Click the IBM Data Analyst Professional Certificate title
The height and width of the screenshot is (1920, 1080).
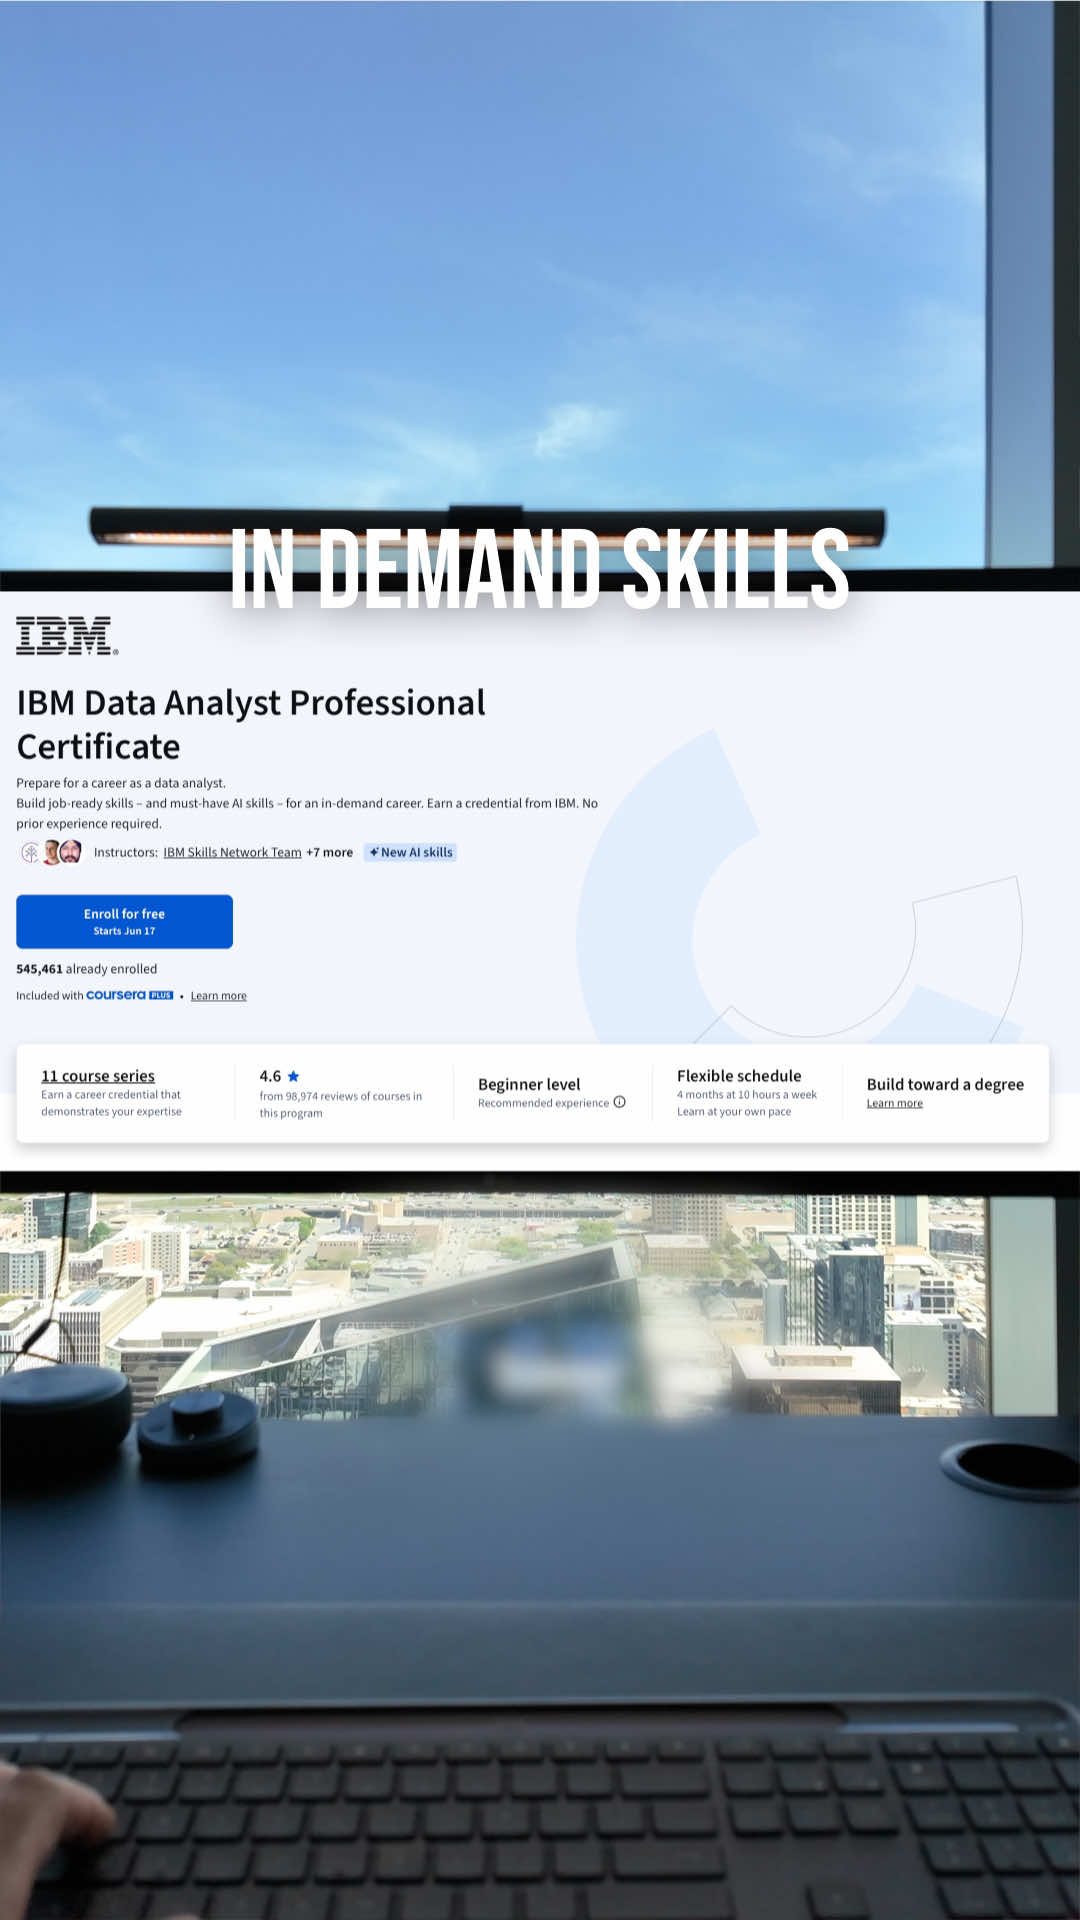click(251, 724)
